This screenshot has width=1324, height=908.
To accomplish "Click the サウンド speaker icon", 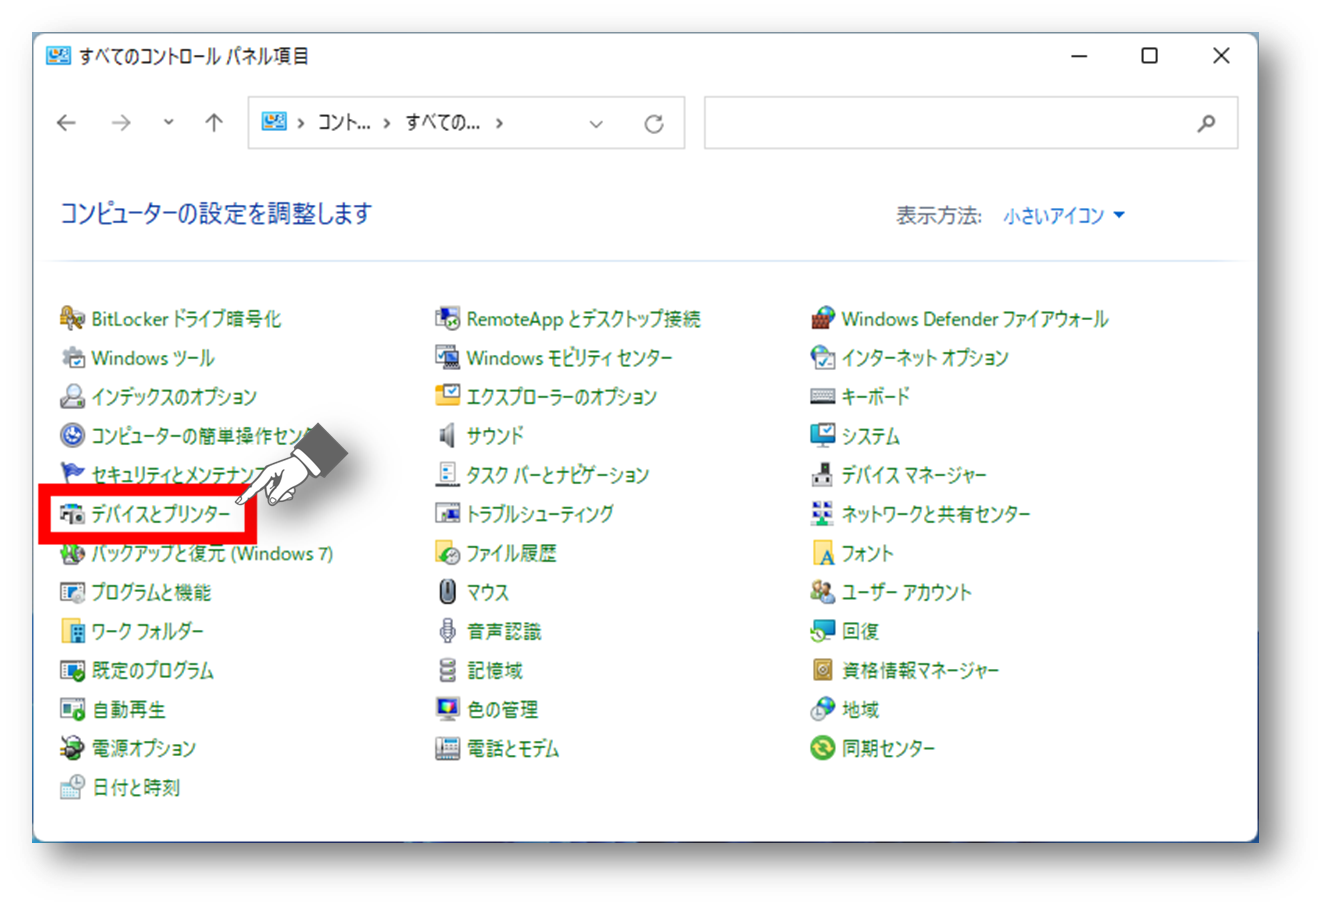I will (447, 436).
